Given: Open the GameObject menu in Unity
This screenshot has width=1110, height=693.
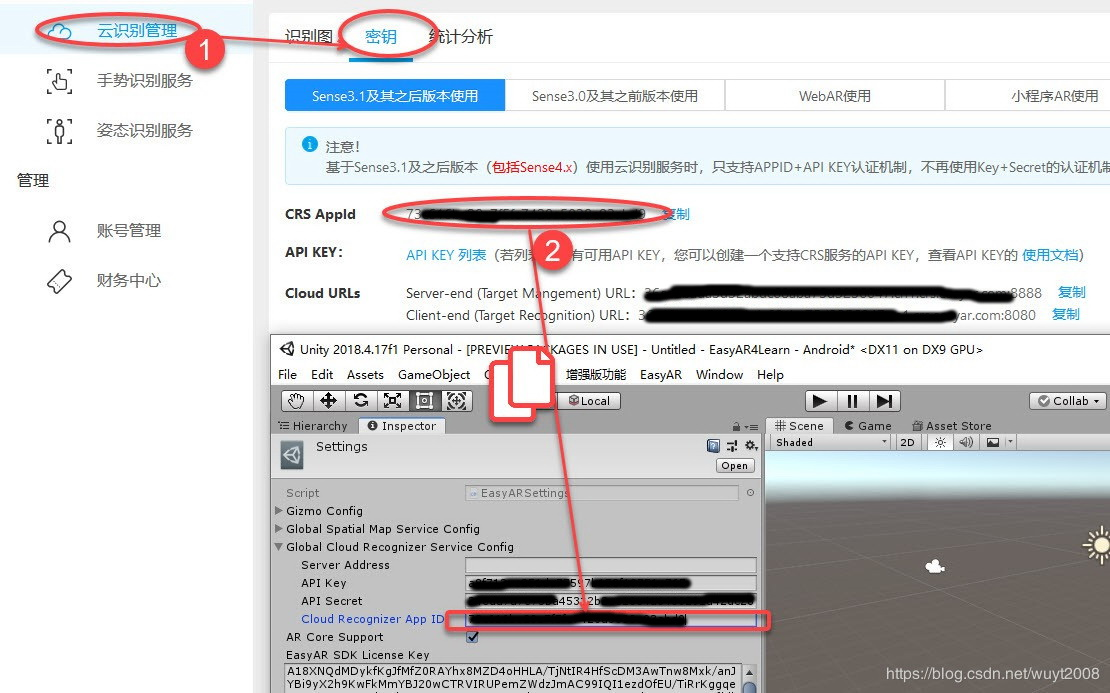Looking at the screenshot, I should (434, 374).
